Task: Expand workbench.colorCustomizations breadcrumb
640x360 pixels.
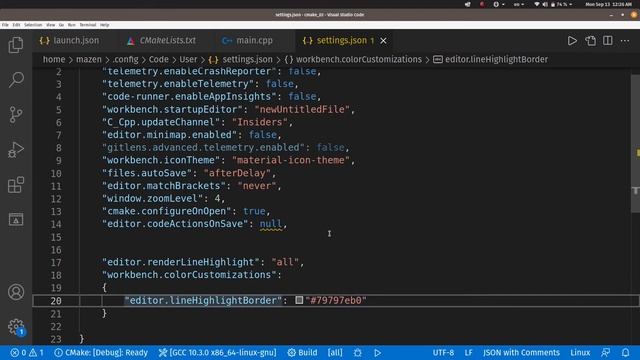Action: (x=353, y=60)
